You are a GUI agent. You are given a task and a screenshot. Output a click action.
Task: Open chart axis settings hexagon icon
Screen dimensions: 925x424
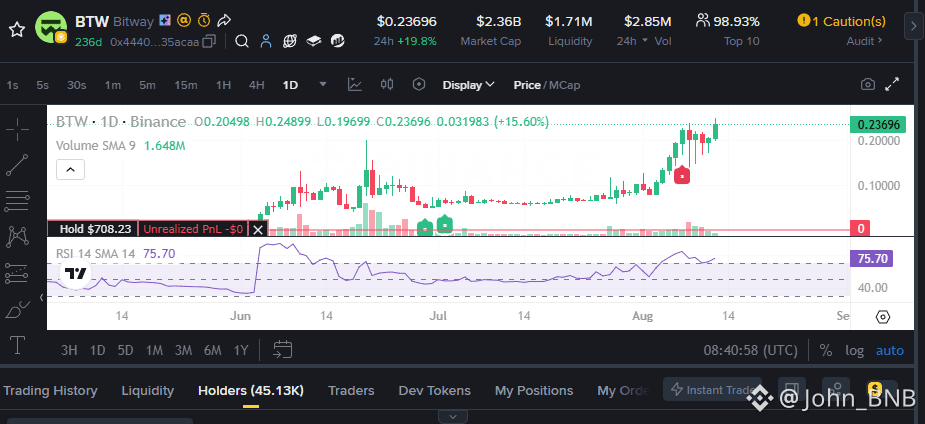point(883,317)
